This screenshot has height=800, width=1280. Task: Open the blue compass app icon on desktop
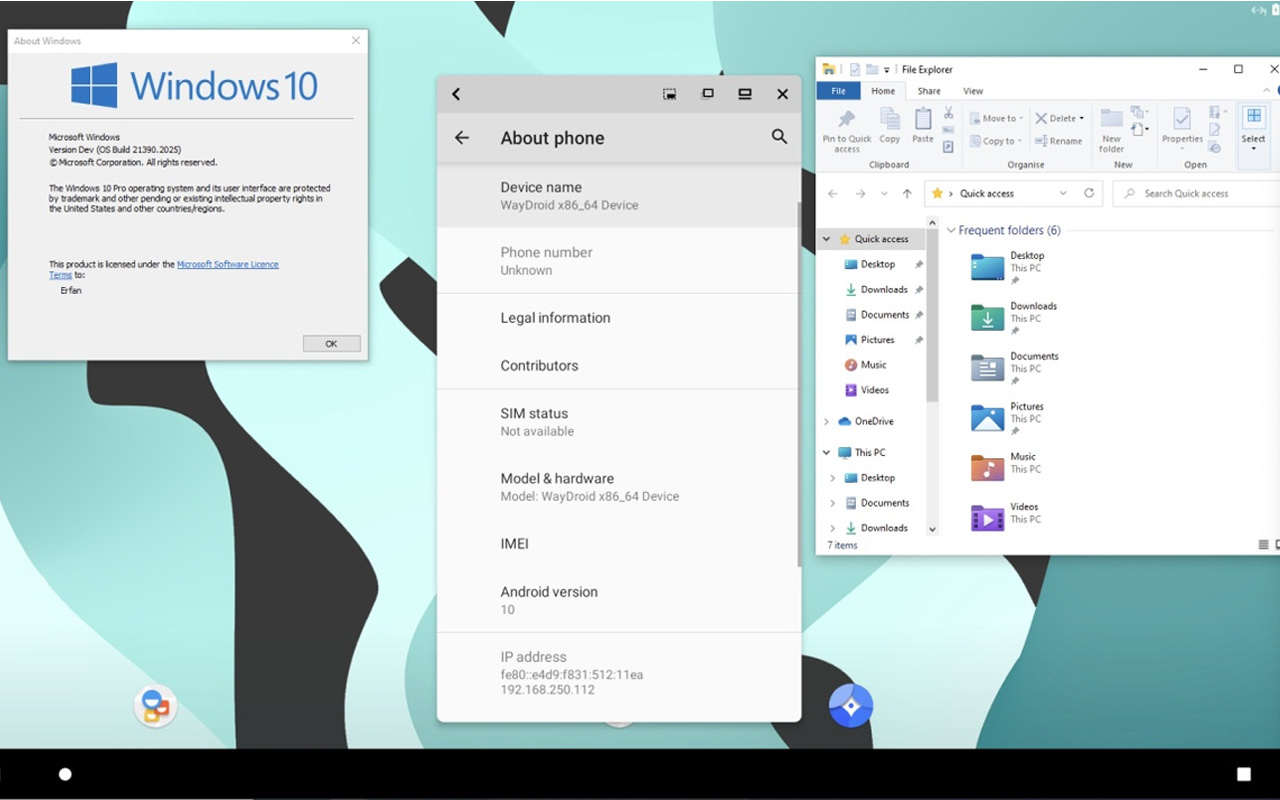851,706
